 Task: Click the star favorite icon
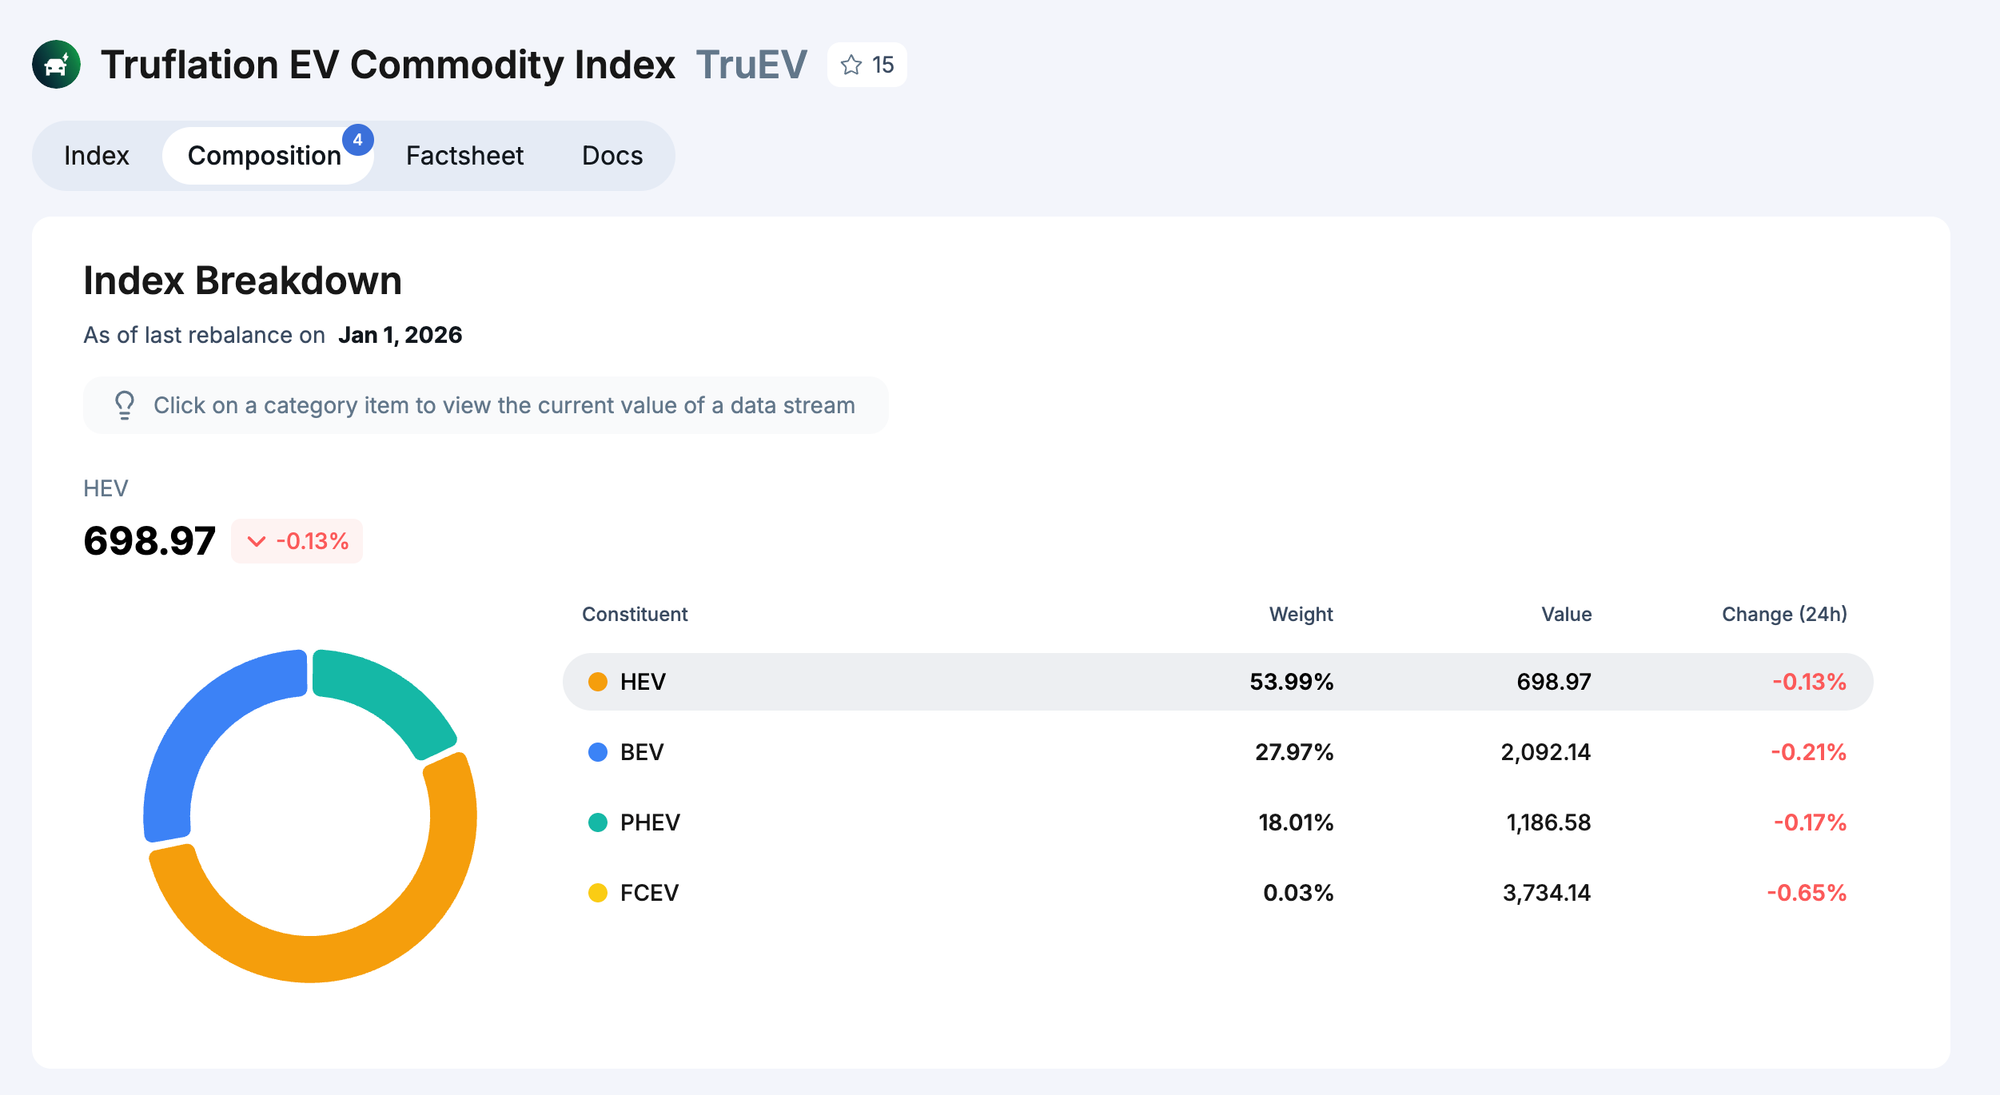point(851,65)
